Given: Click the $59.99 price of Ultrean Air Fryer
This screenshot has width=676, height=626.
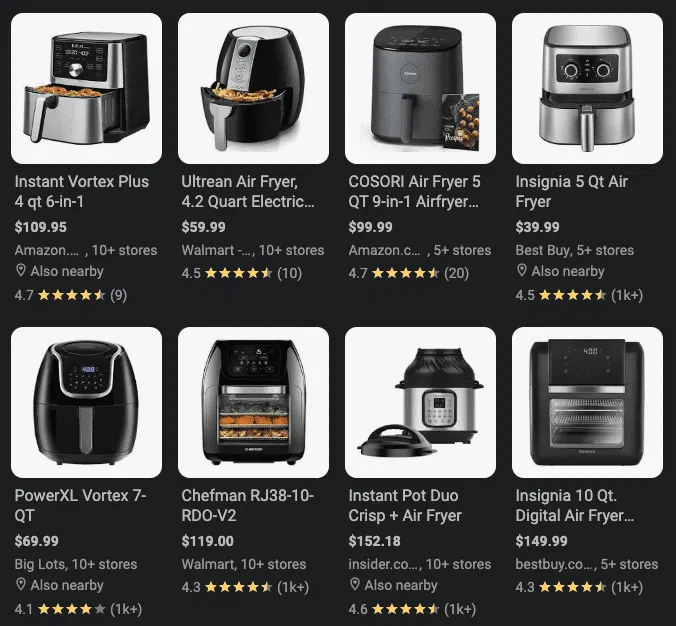Looking at the screenshot, I should pyautogui.click(x=203, y=227).
